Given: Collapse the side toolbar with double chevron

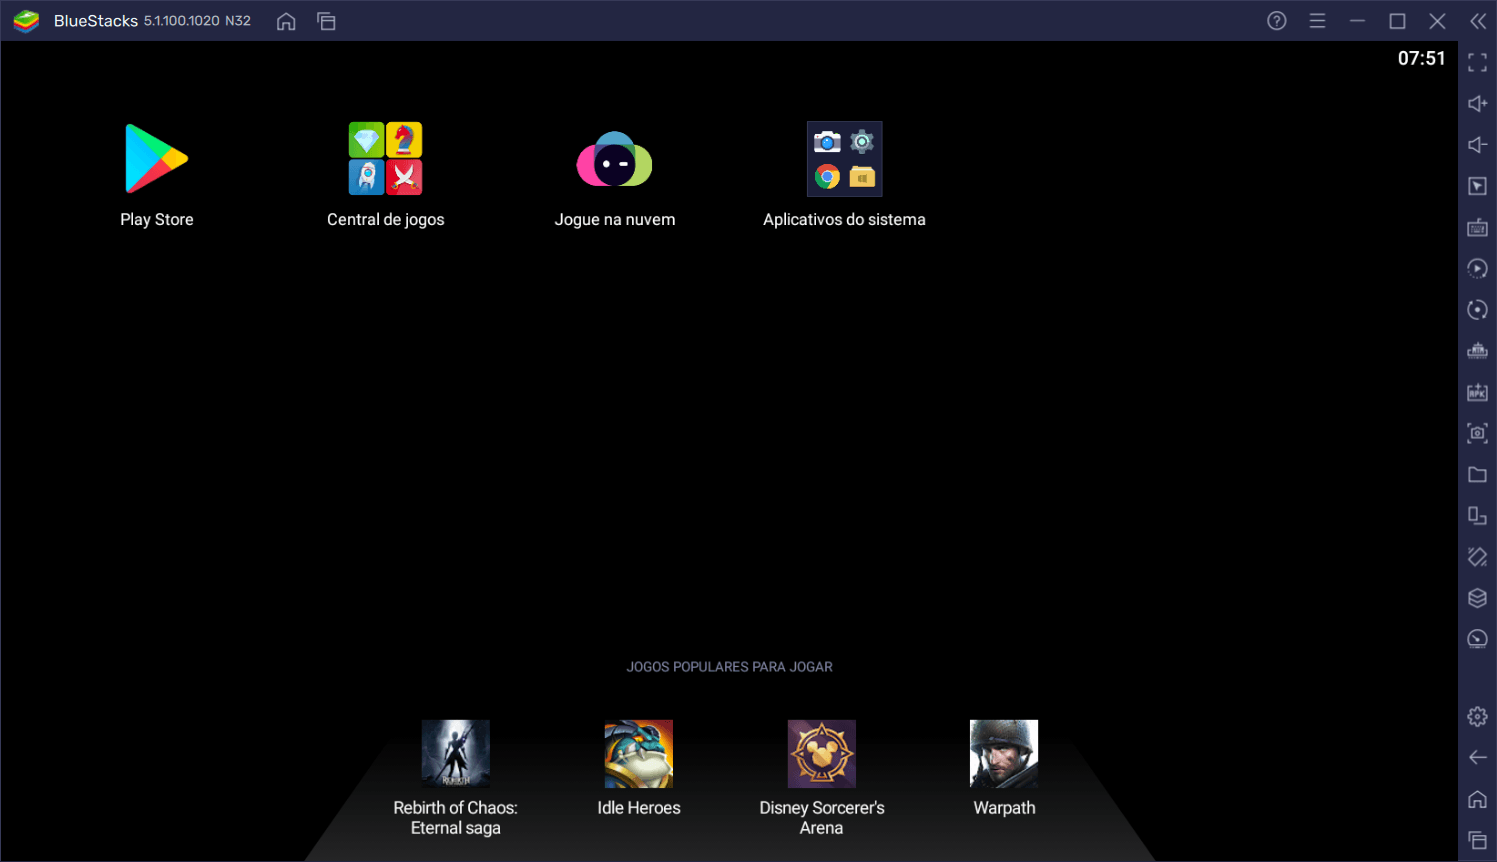Looking at the screenshot, I should click(x=1478, y=21).
